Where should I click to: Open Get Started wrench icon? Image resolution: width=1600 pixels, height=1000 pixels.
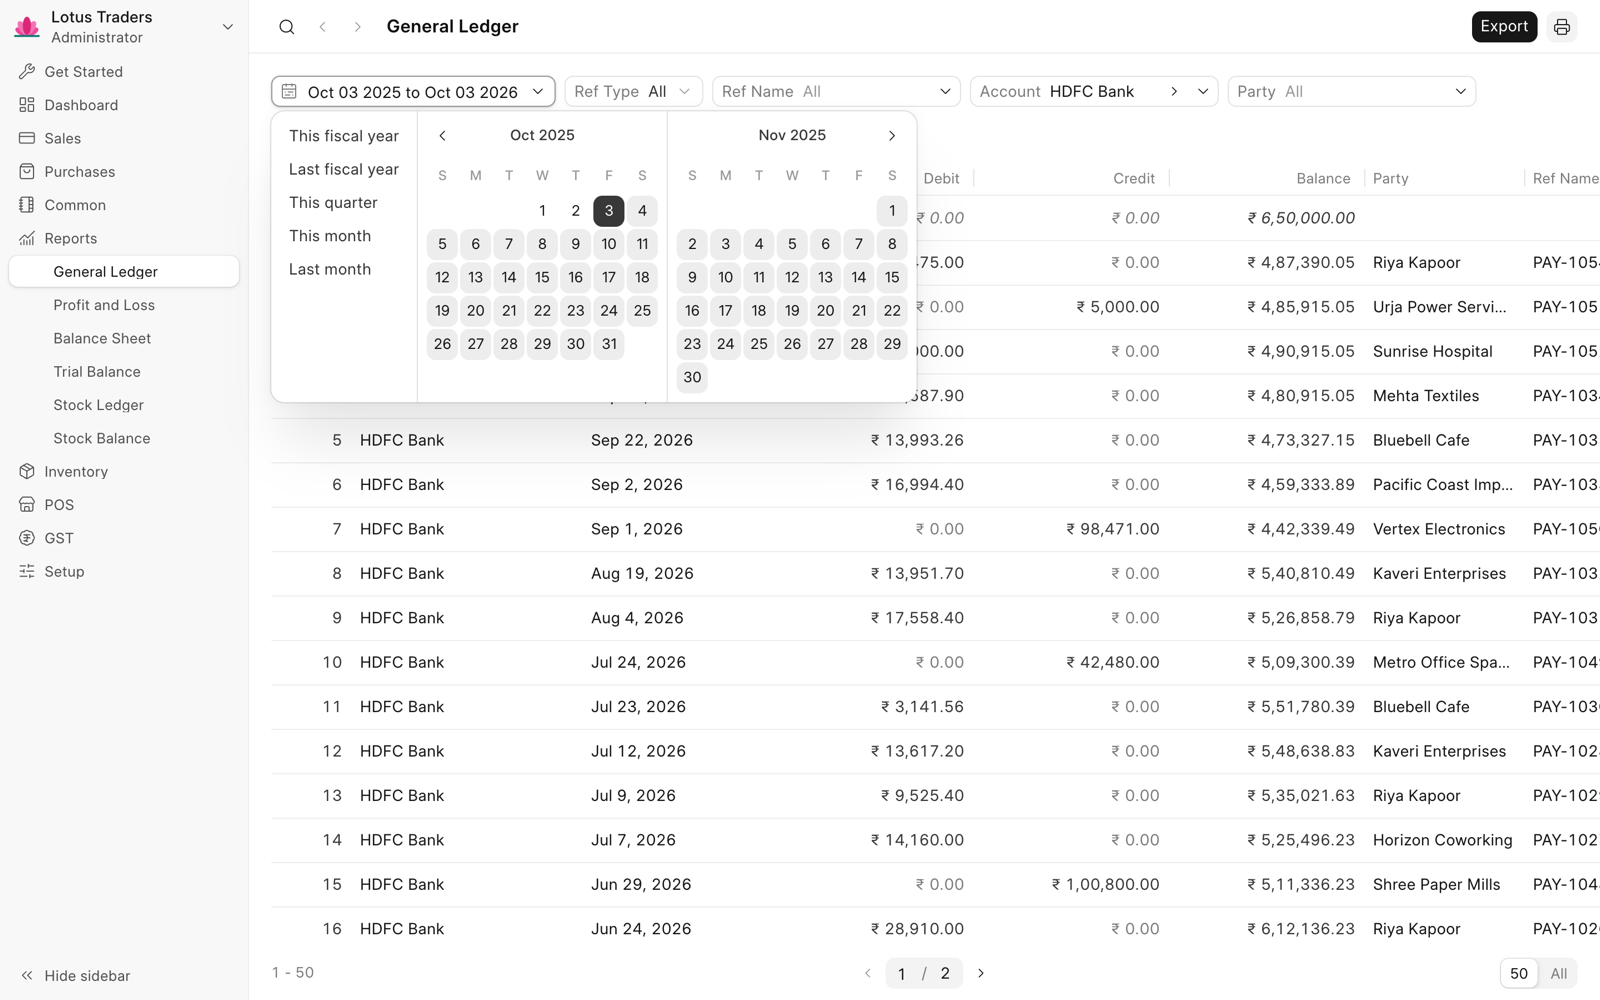coord(27,72)
